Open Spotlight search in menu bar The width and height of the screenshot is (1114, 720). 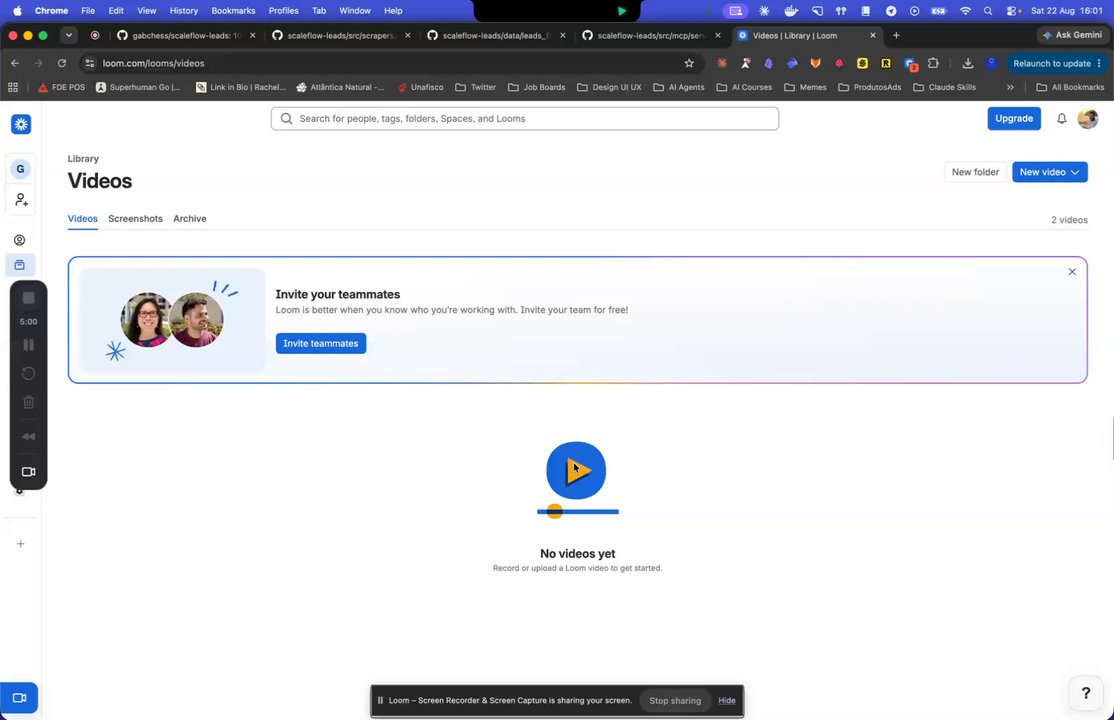click(988, 11)
